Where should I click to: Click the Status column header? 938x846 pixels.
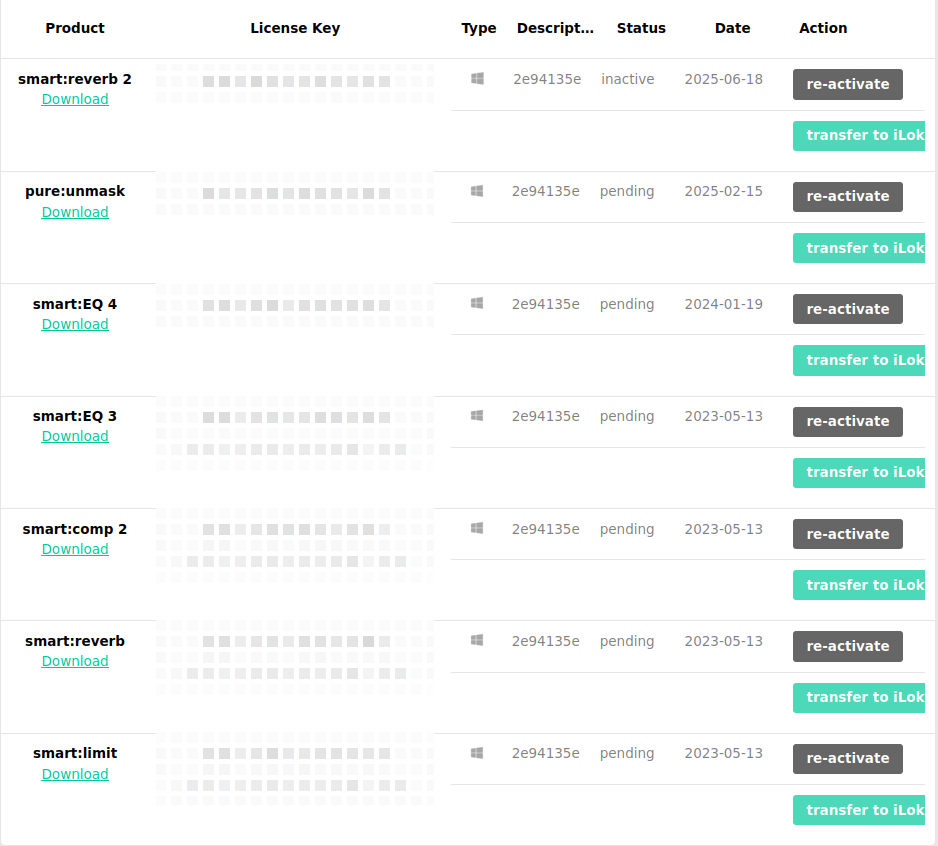pyautogui.click(x=641, y=28)
